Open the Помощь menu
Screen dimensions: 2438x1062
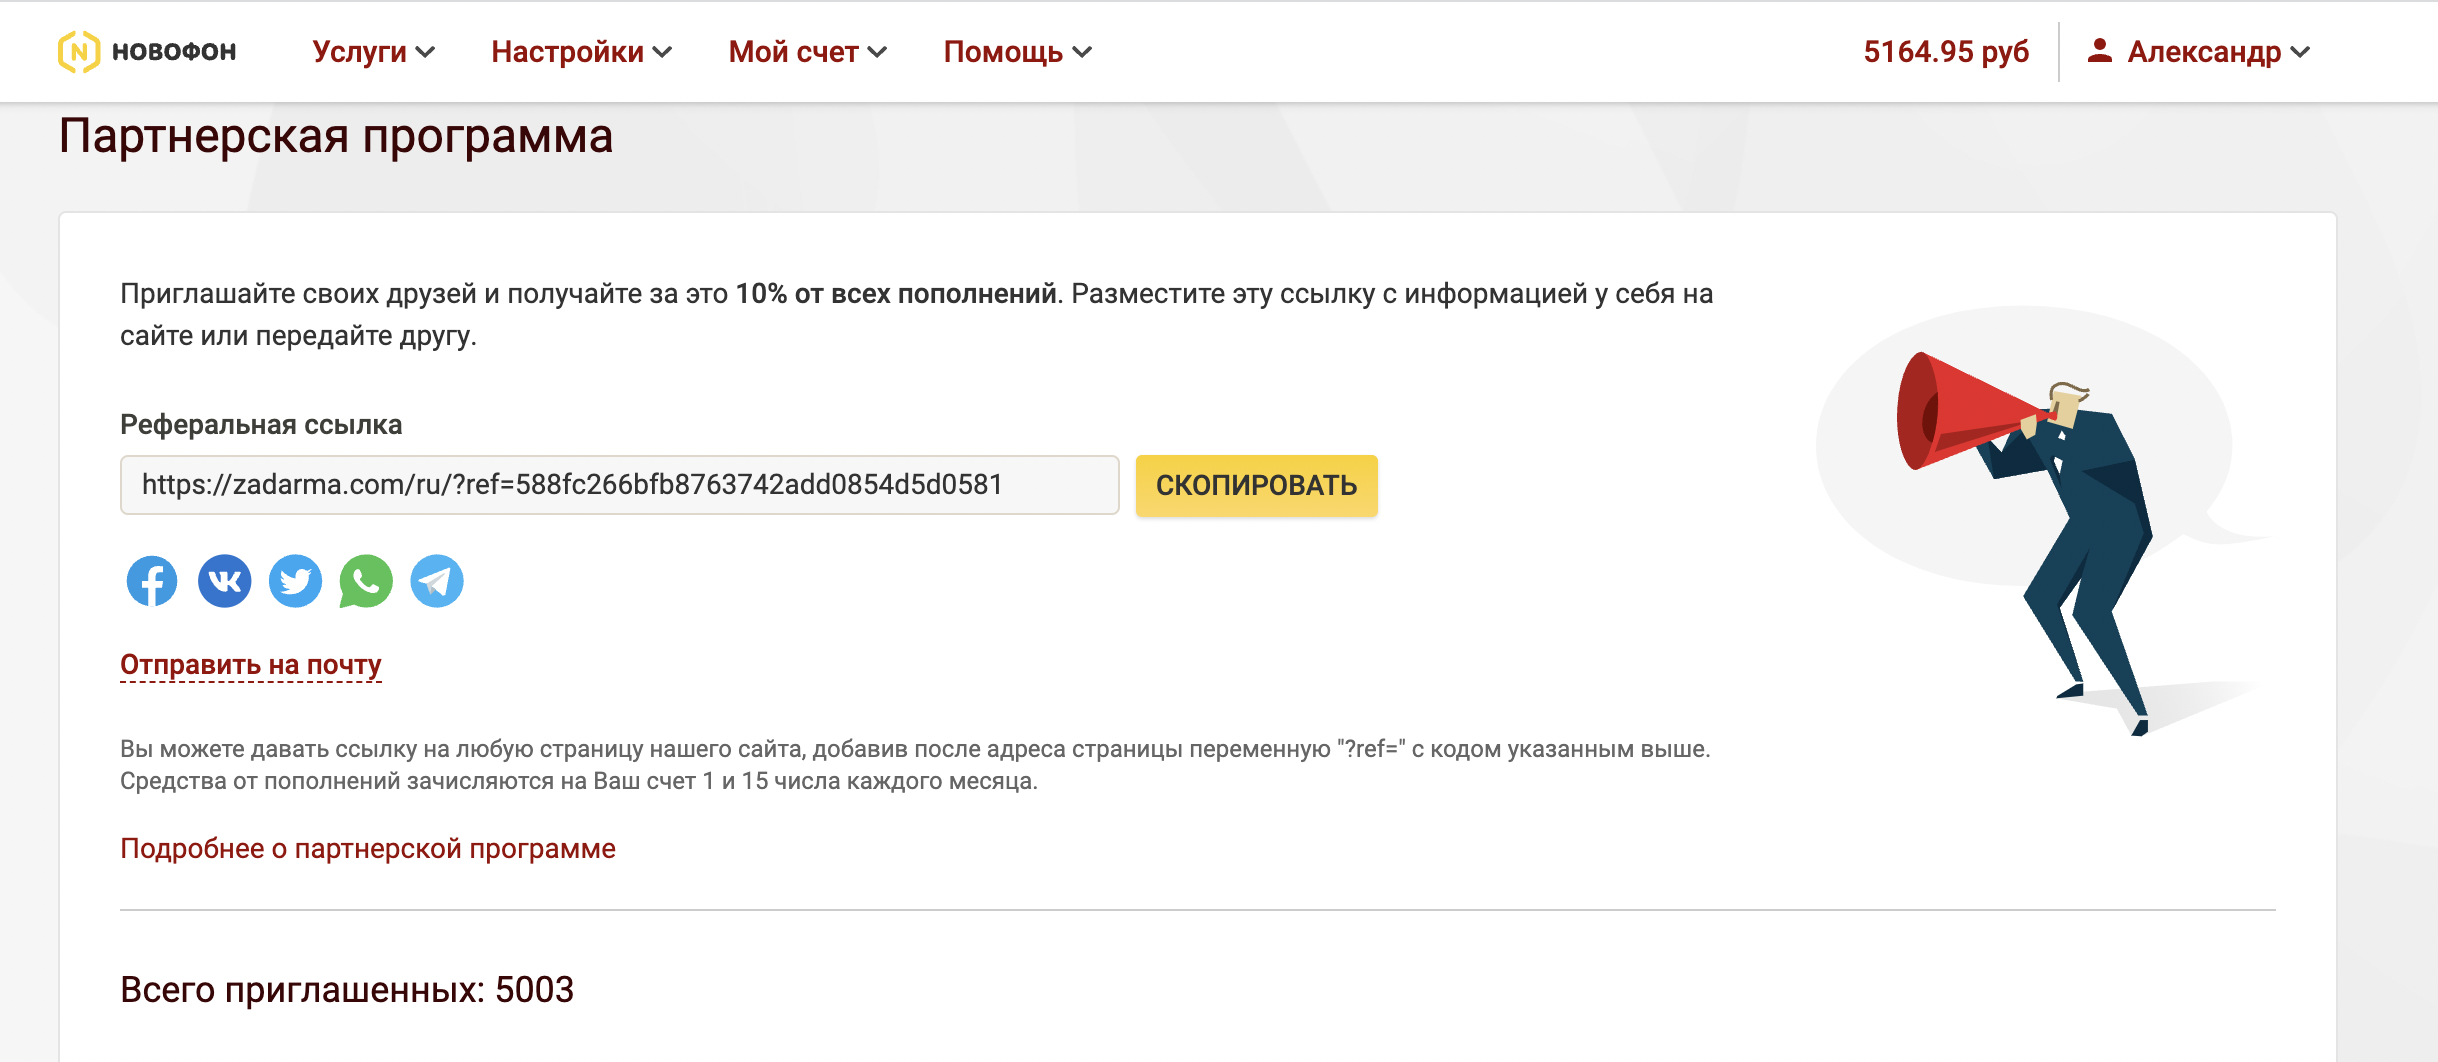(1016, 52)
